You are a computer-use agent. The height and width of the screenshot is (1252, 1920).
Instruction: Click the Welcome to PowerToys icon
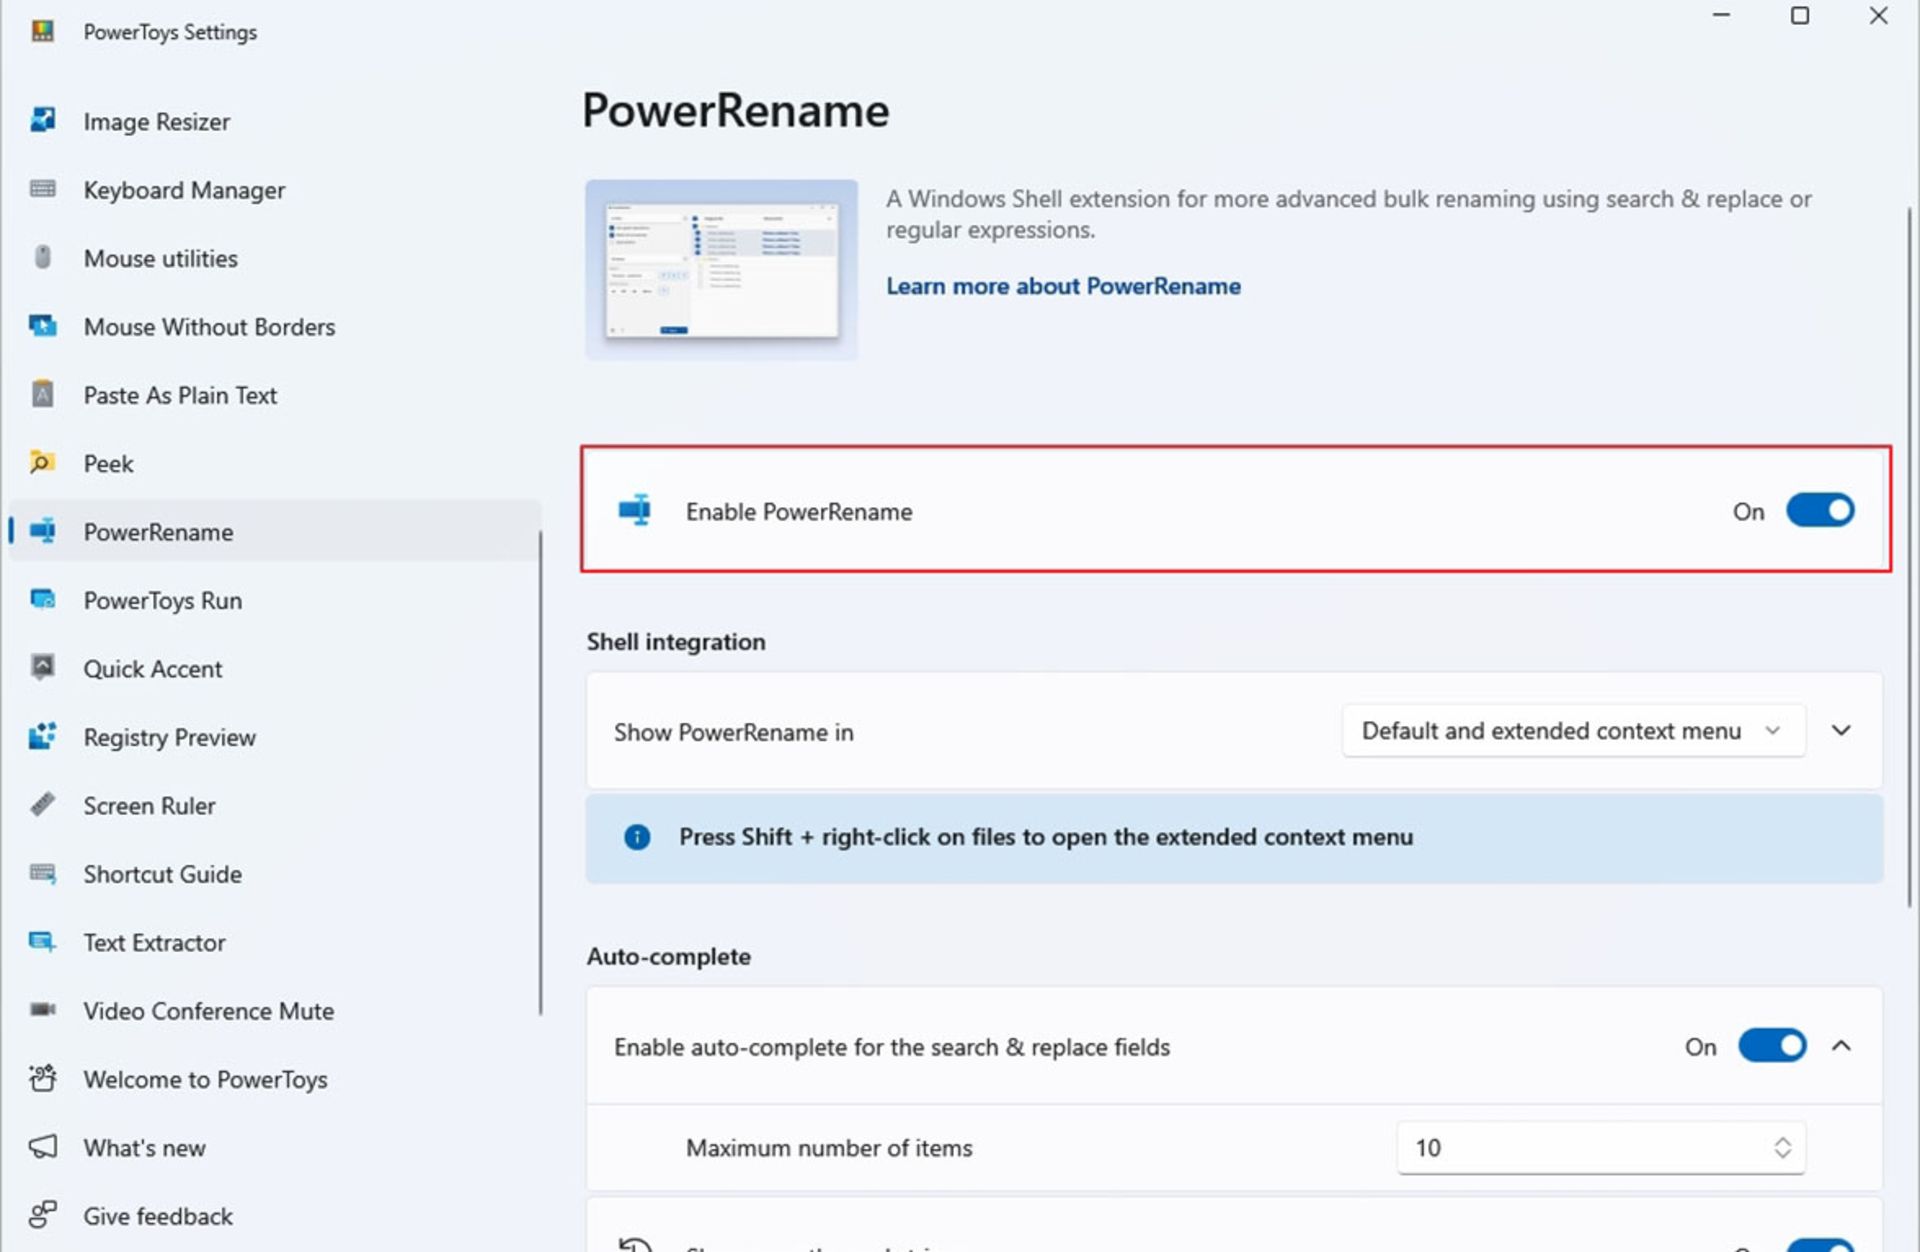(42, 1078)
